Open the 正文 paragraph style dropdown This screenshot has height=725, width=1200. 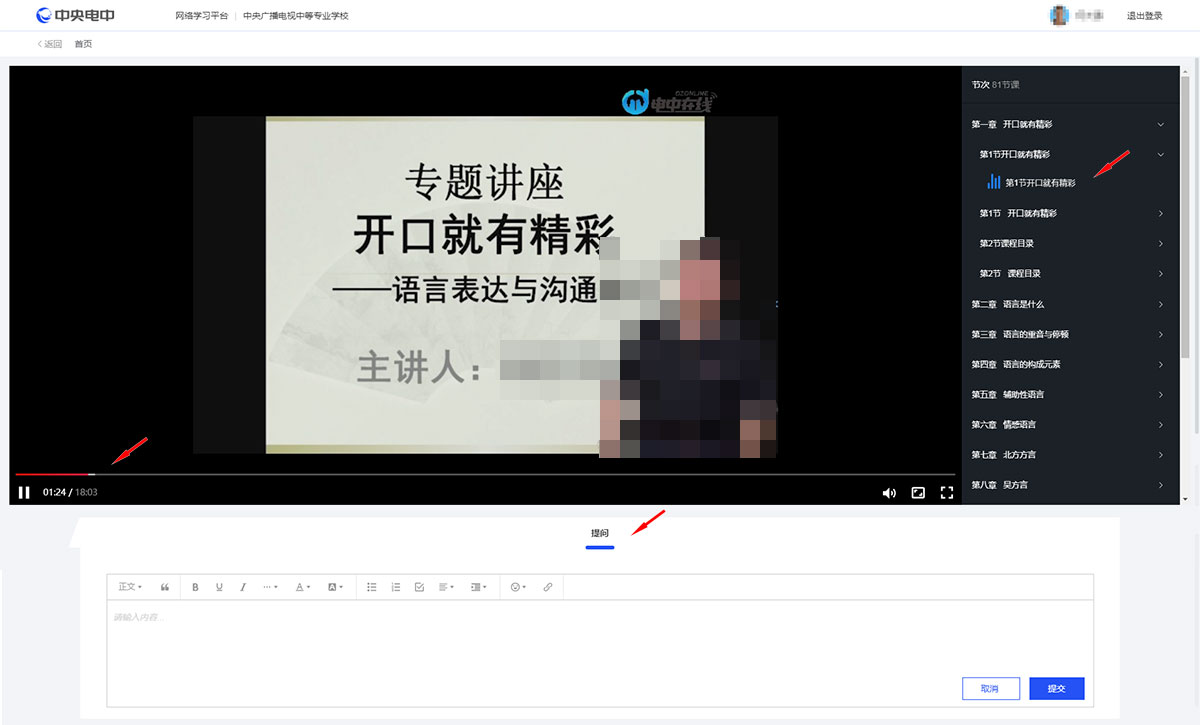129,587
